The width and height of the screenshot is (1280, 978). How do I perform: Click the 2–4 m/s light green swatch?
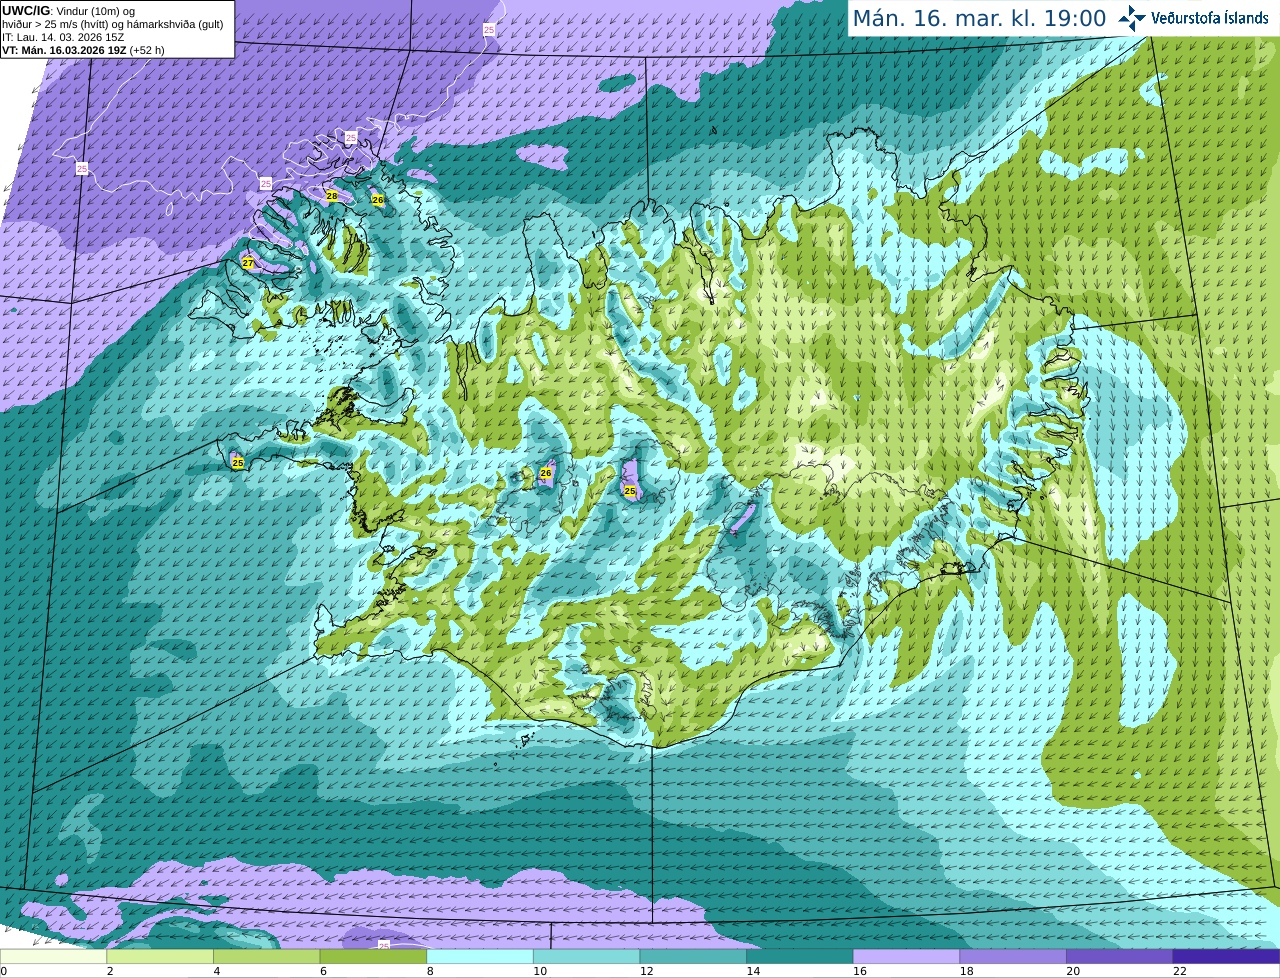tap(160, 957)
